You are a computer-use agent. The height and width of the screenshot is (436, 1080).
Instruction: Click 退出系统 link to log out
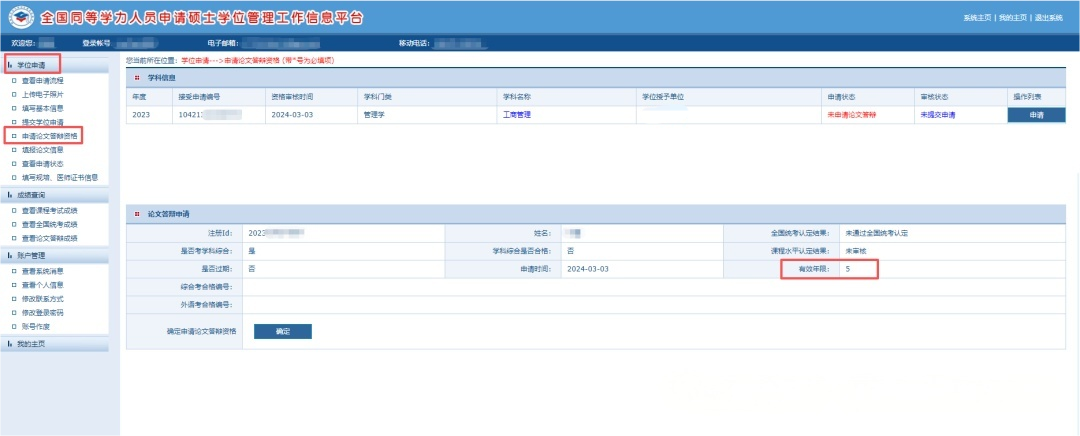[1048, 18]
